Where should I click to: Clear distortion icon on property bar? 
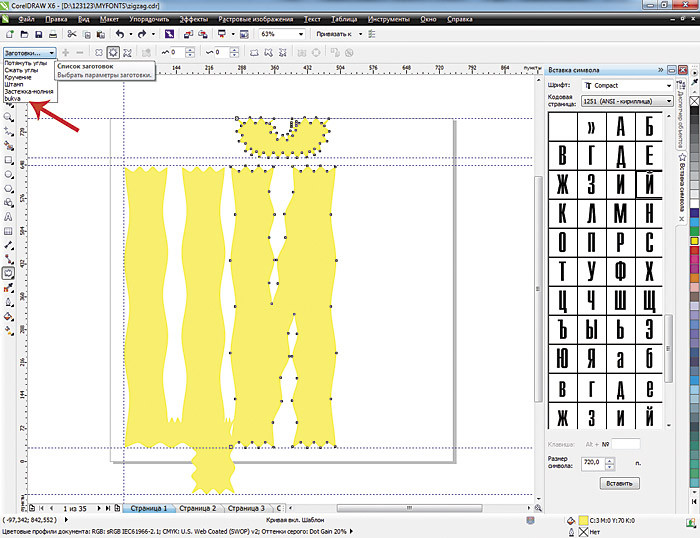(349, 53)
